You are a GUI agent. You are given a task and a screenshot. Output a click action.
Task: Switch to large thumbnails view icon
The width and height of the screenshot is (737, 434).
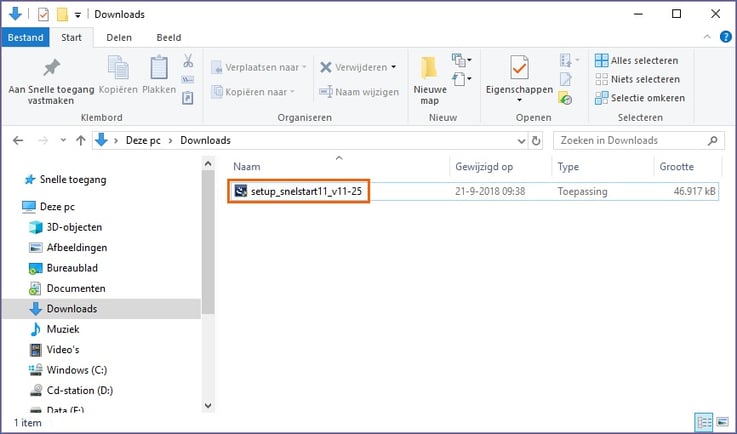pos(723,422)
